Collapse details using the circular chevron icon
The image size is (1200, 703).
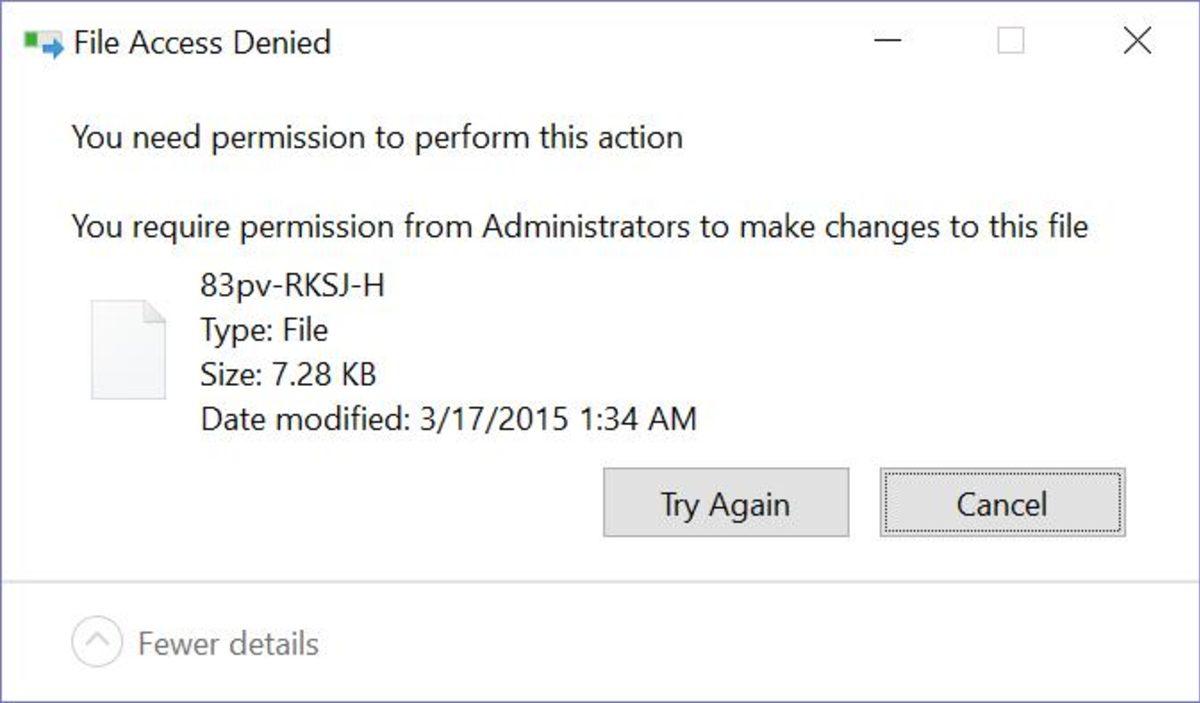[x=97, y=642]
